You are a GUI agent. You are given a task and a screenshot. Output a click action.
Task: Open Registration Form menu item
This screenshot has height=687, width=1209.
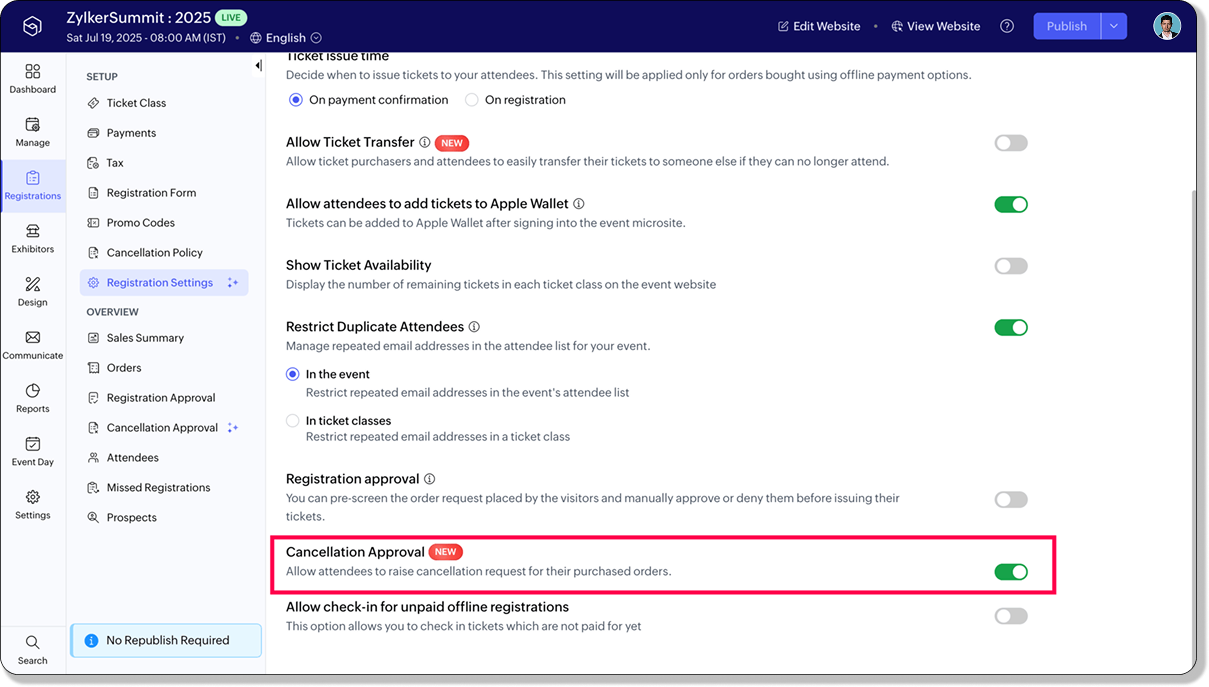(142, 193)
